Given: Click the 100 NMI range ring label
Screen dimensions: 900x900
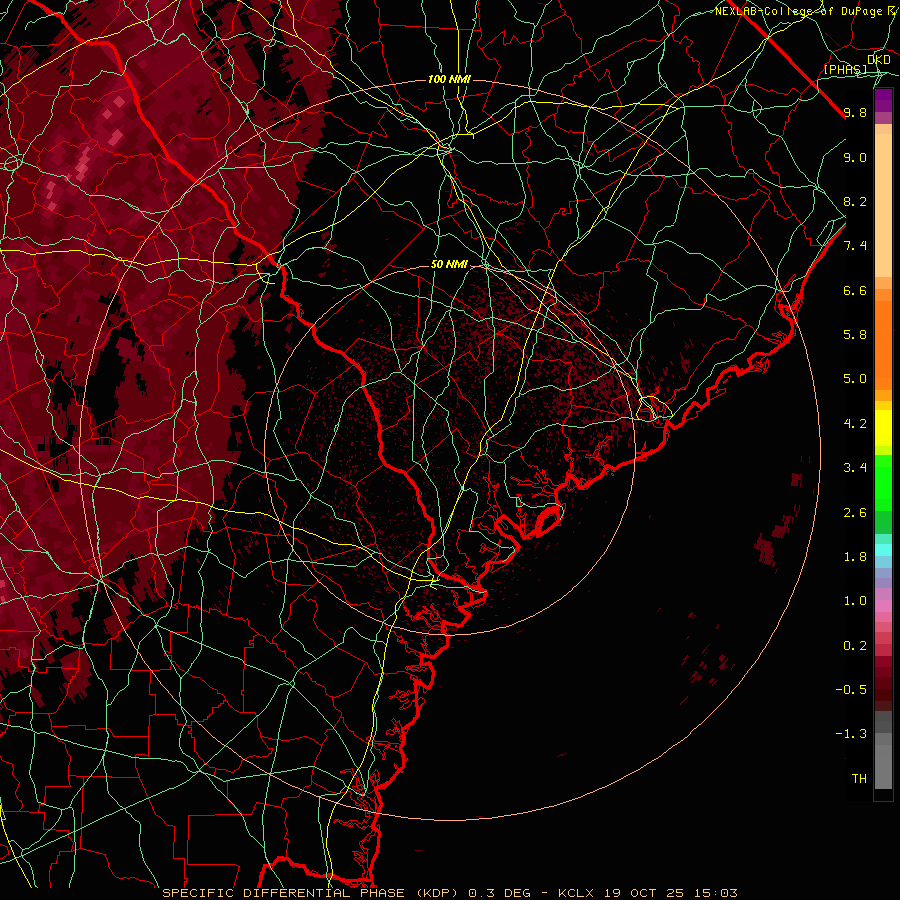Looking at the screenshot, I should point(449,79).
